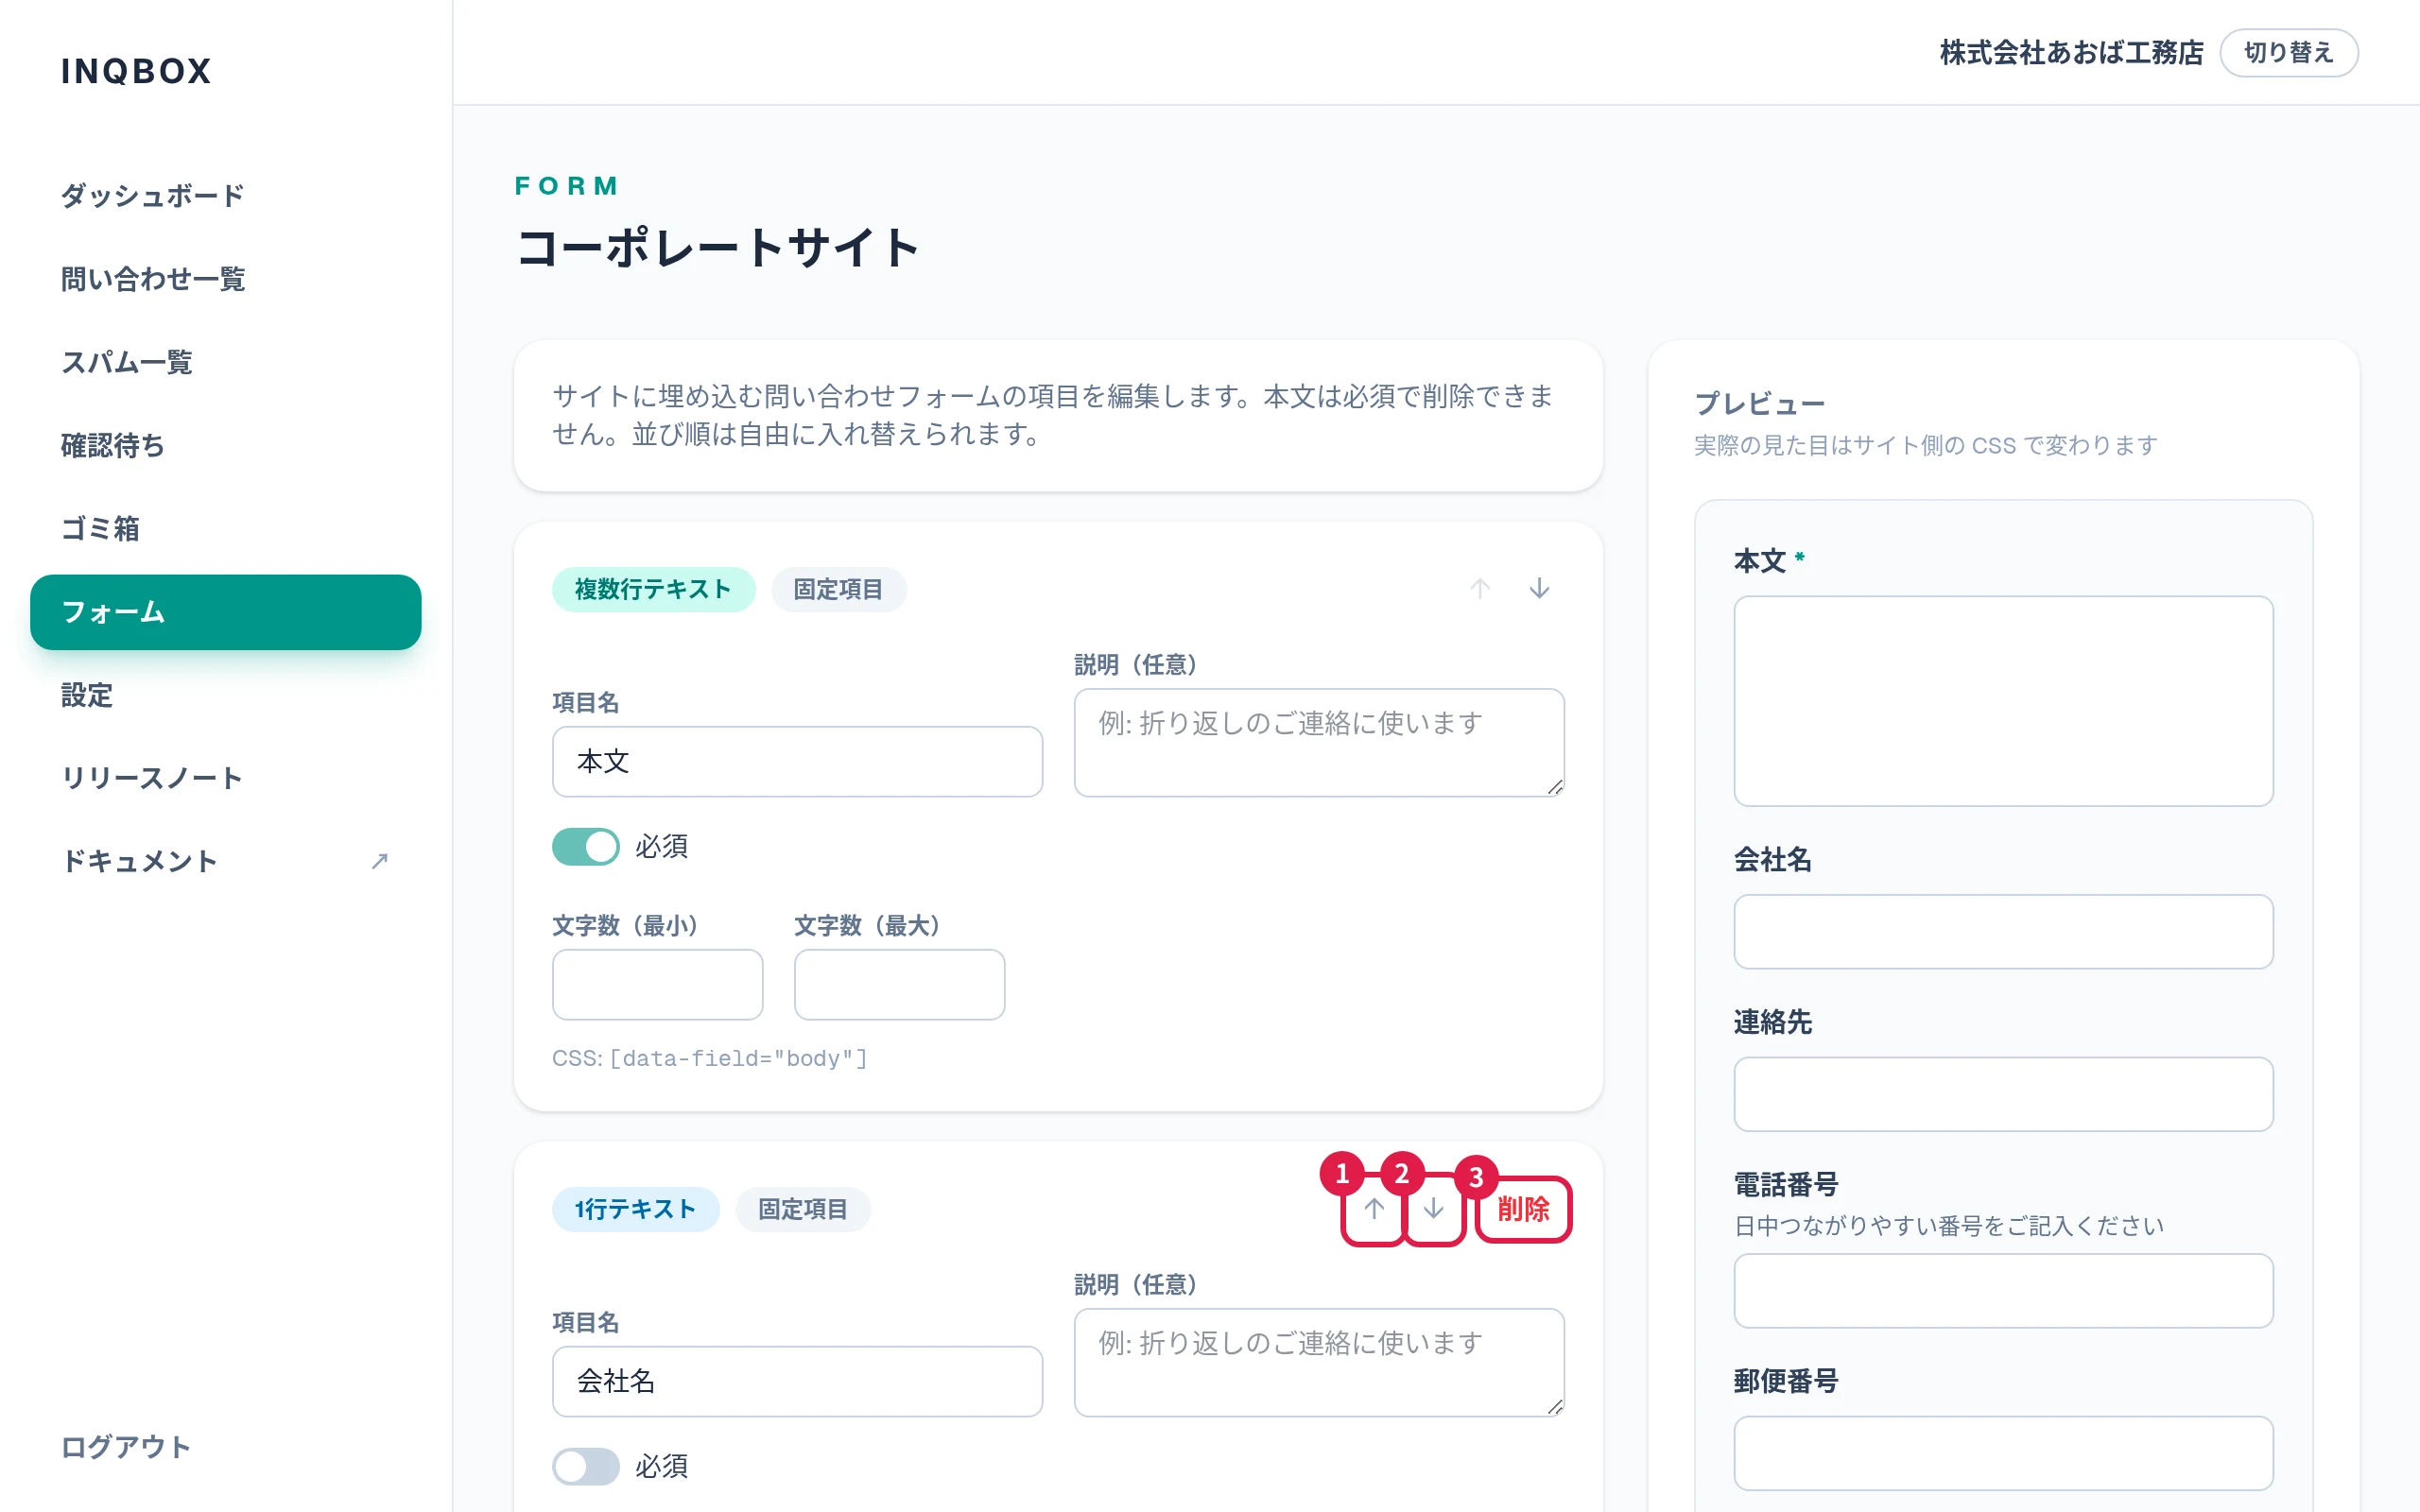The height and width of the screenshot is (1512, 2420).
Task: Click the CSS selector text data-field="body"
Action: pyautogui.click(x=738, y=1058)
